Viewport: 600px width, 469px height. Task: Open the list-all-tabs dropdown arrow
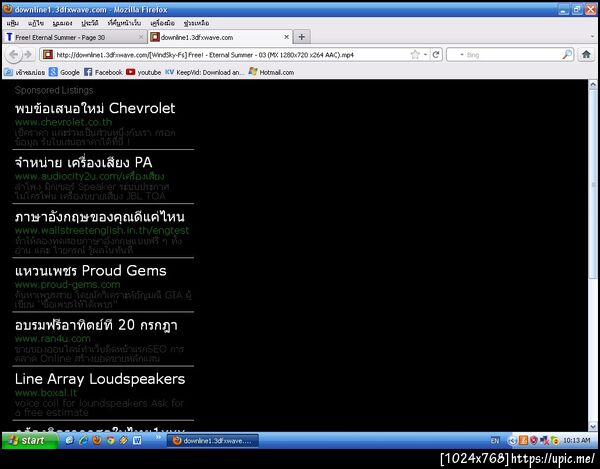(592, 37)
